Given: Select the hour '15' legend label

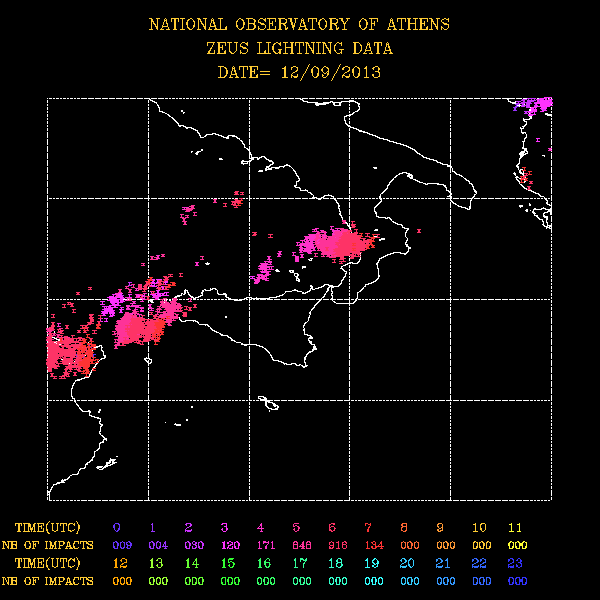Looking at the screenshot, I should [228, 563].
